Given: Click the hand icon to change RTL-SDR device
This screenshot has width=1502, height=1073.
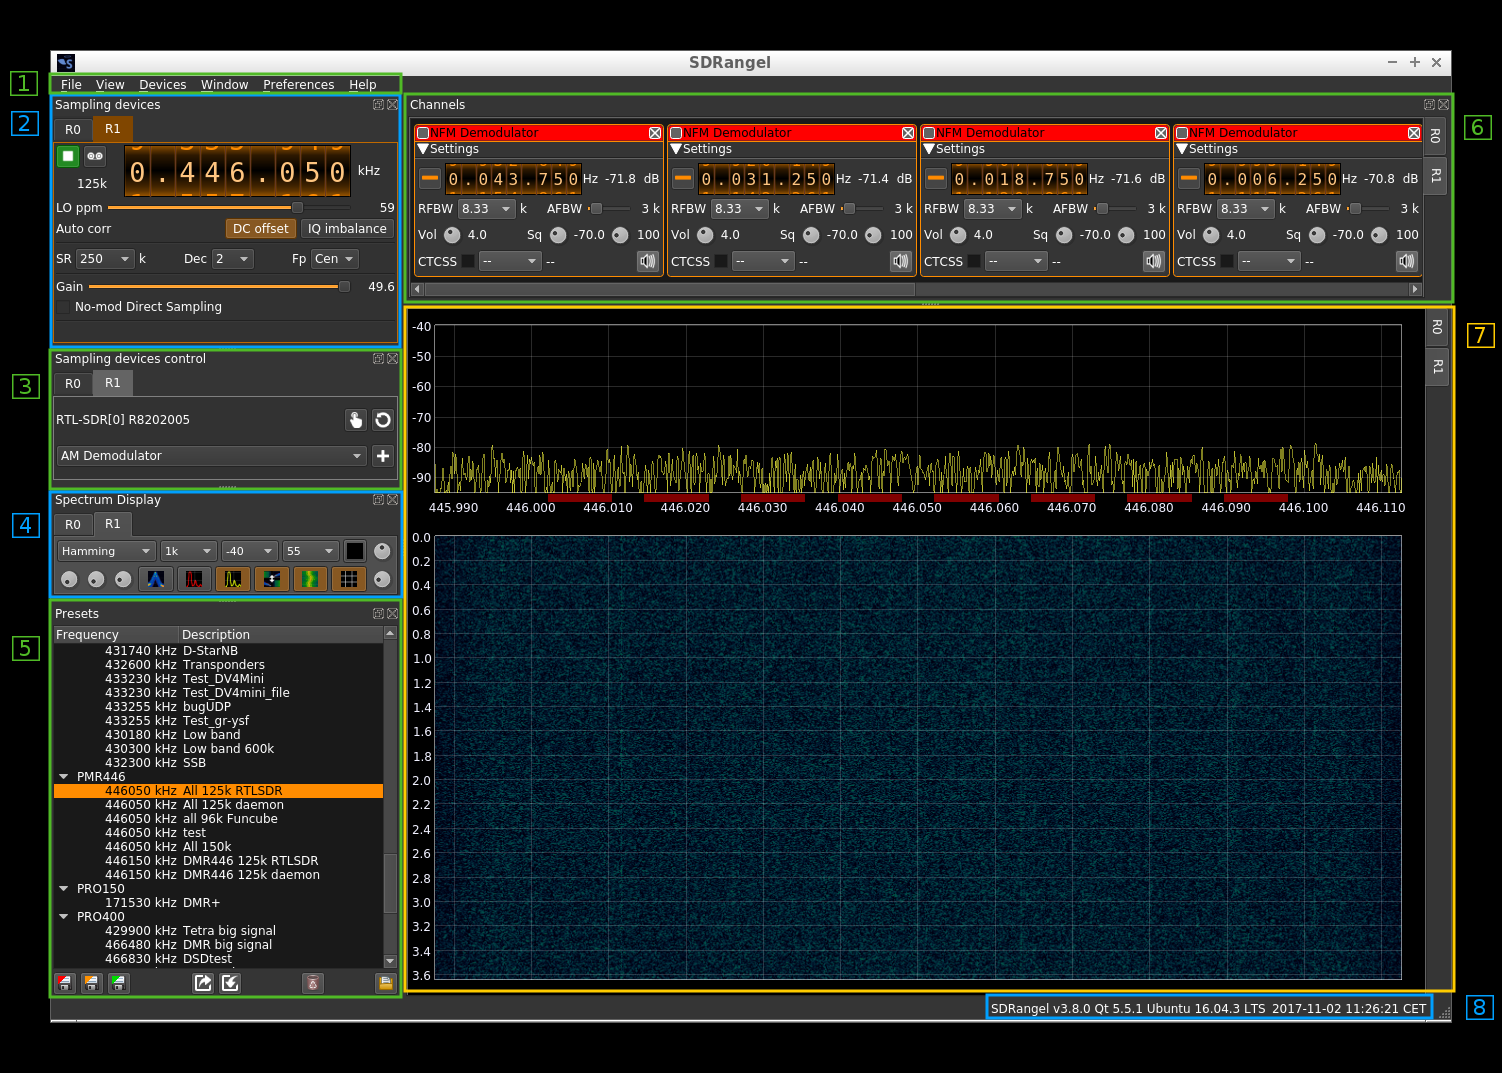Looking at the screenshot, I should (356, 420).
